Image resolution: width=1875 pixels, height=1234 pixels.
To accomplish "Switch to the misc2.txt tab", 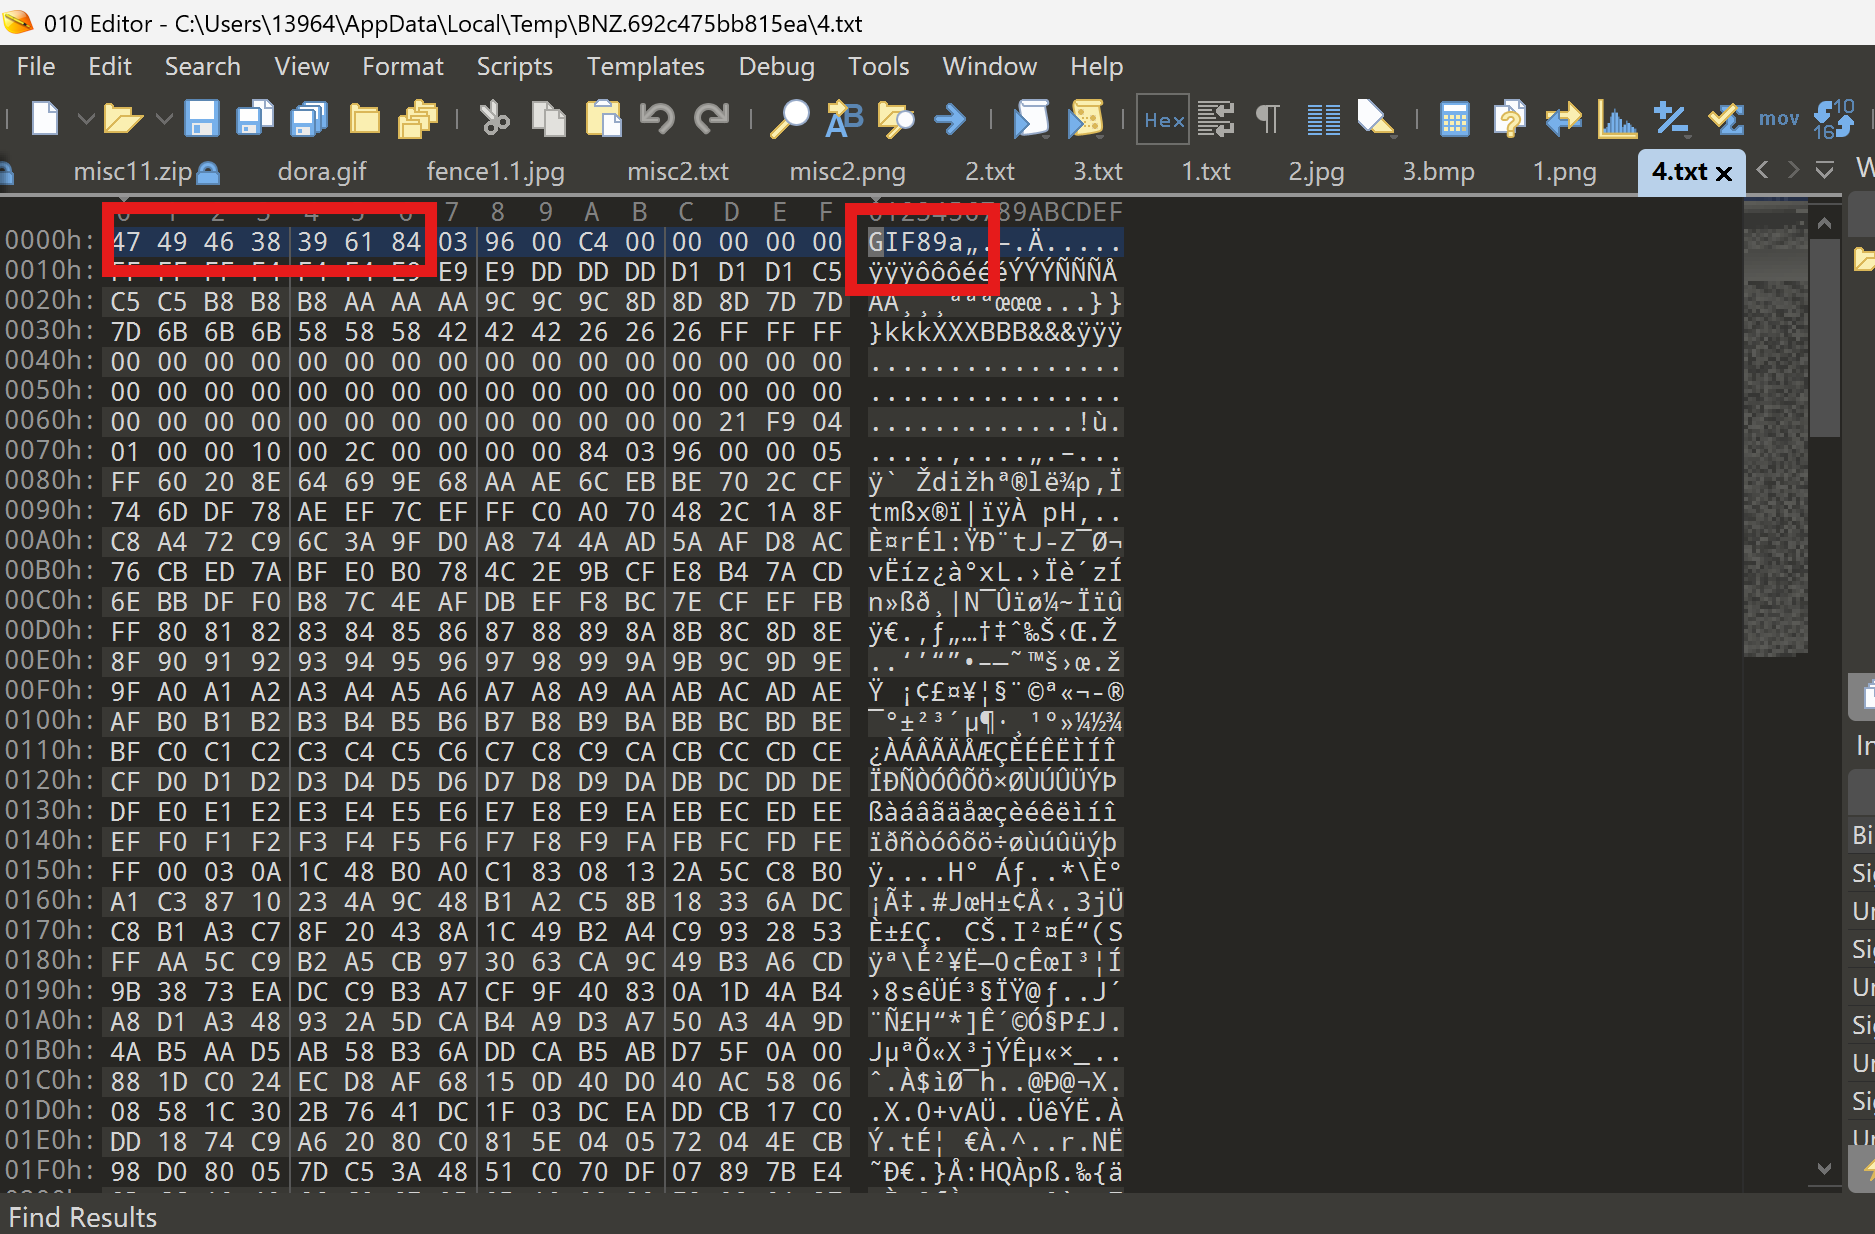I will tap(678, 172).
